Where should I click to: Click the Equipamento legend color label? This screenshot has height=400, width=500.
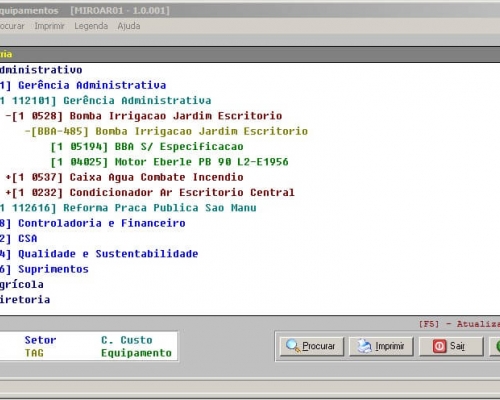tap(136, 353)
